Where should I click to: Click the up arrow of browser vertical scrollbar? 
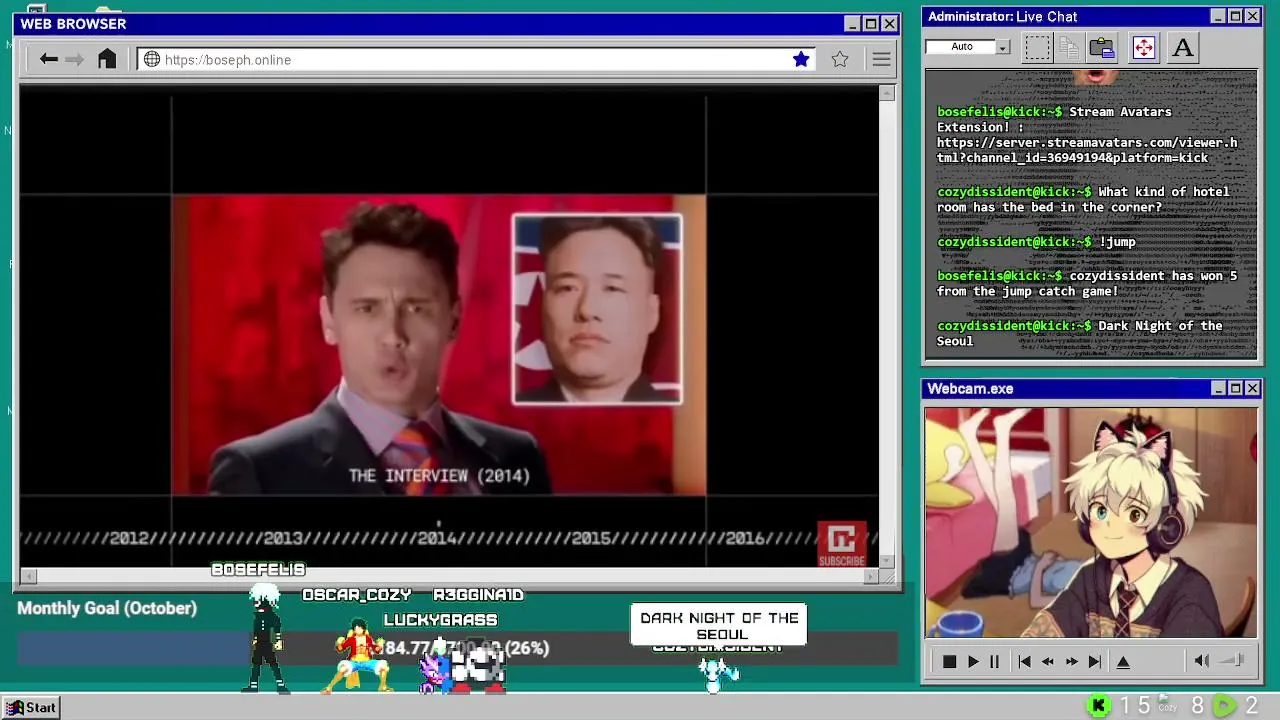pyautogui.click(x=887, y=93)
